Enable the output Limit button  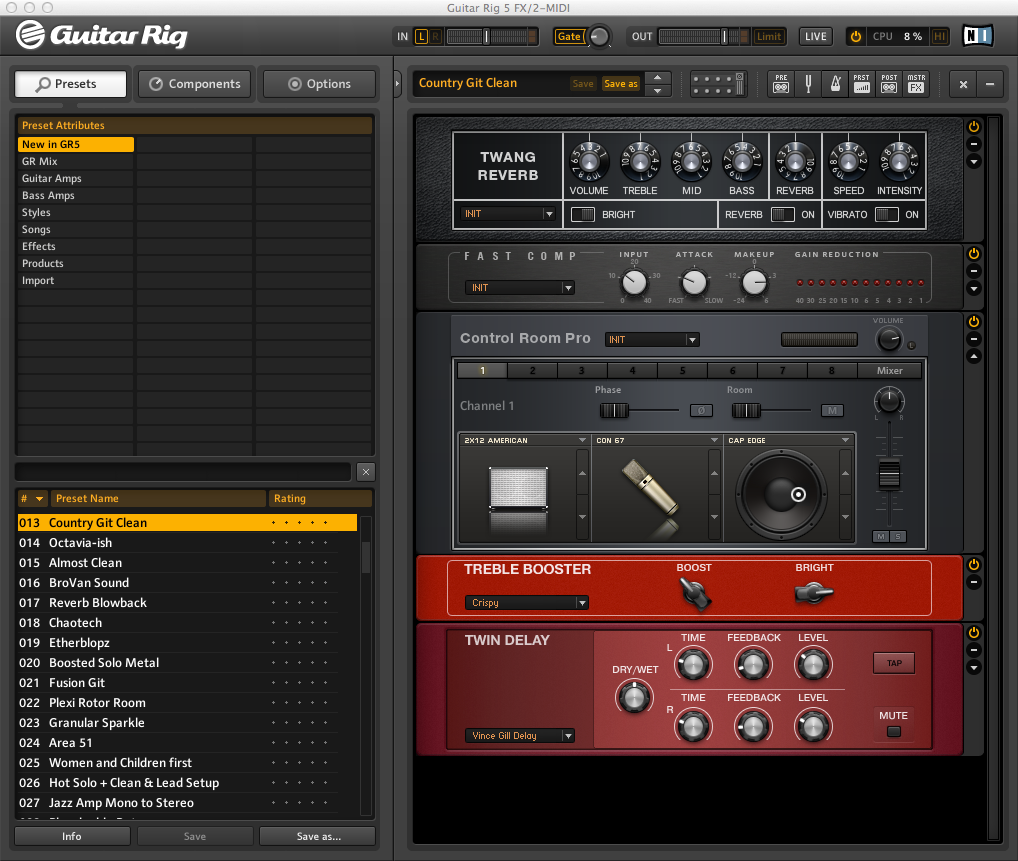[769, 36]
